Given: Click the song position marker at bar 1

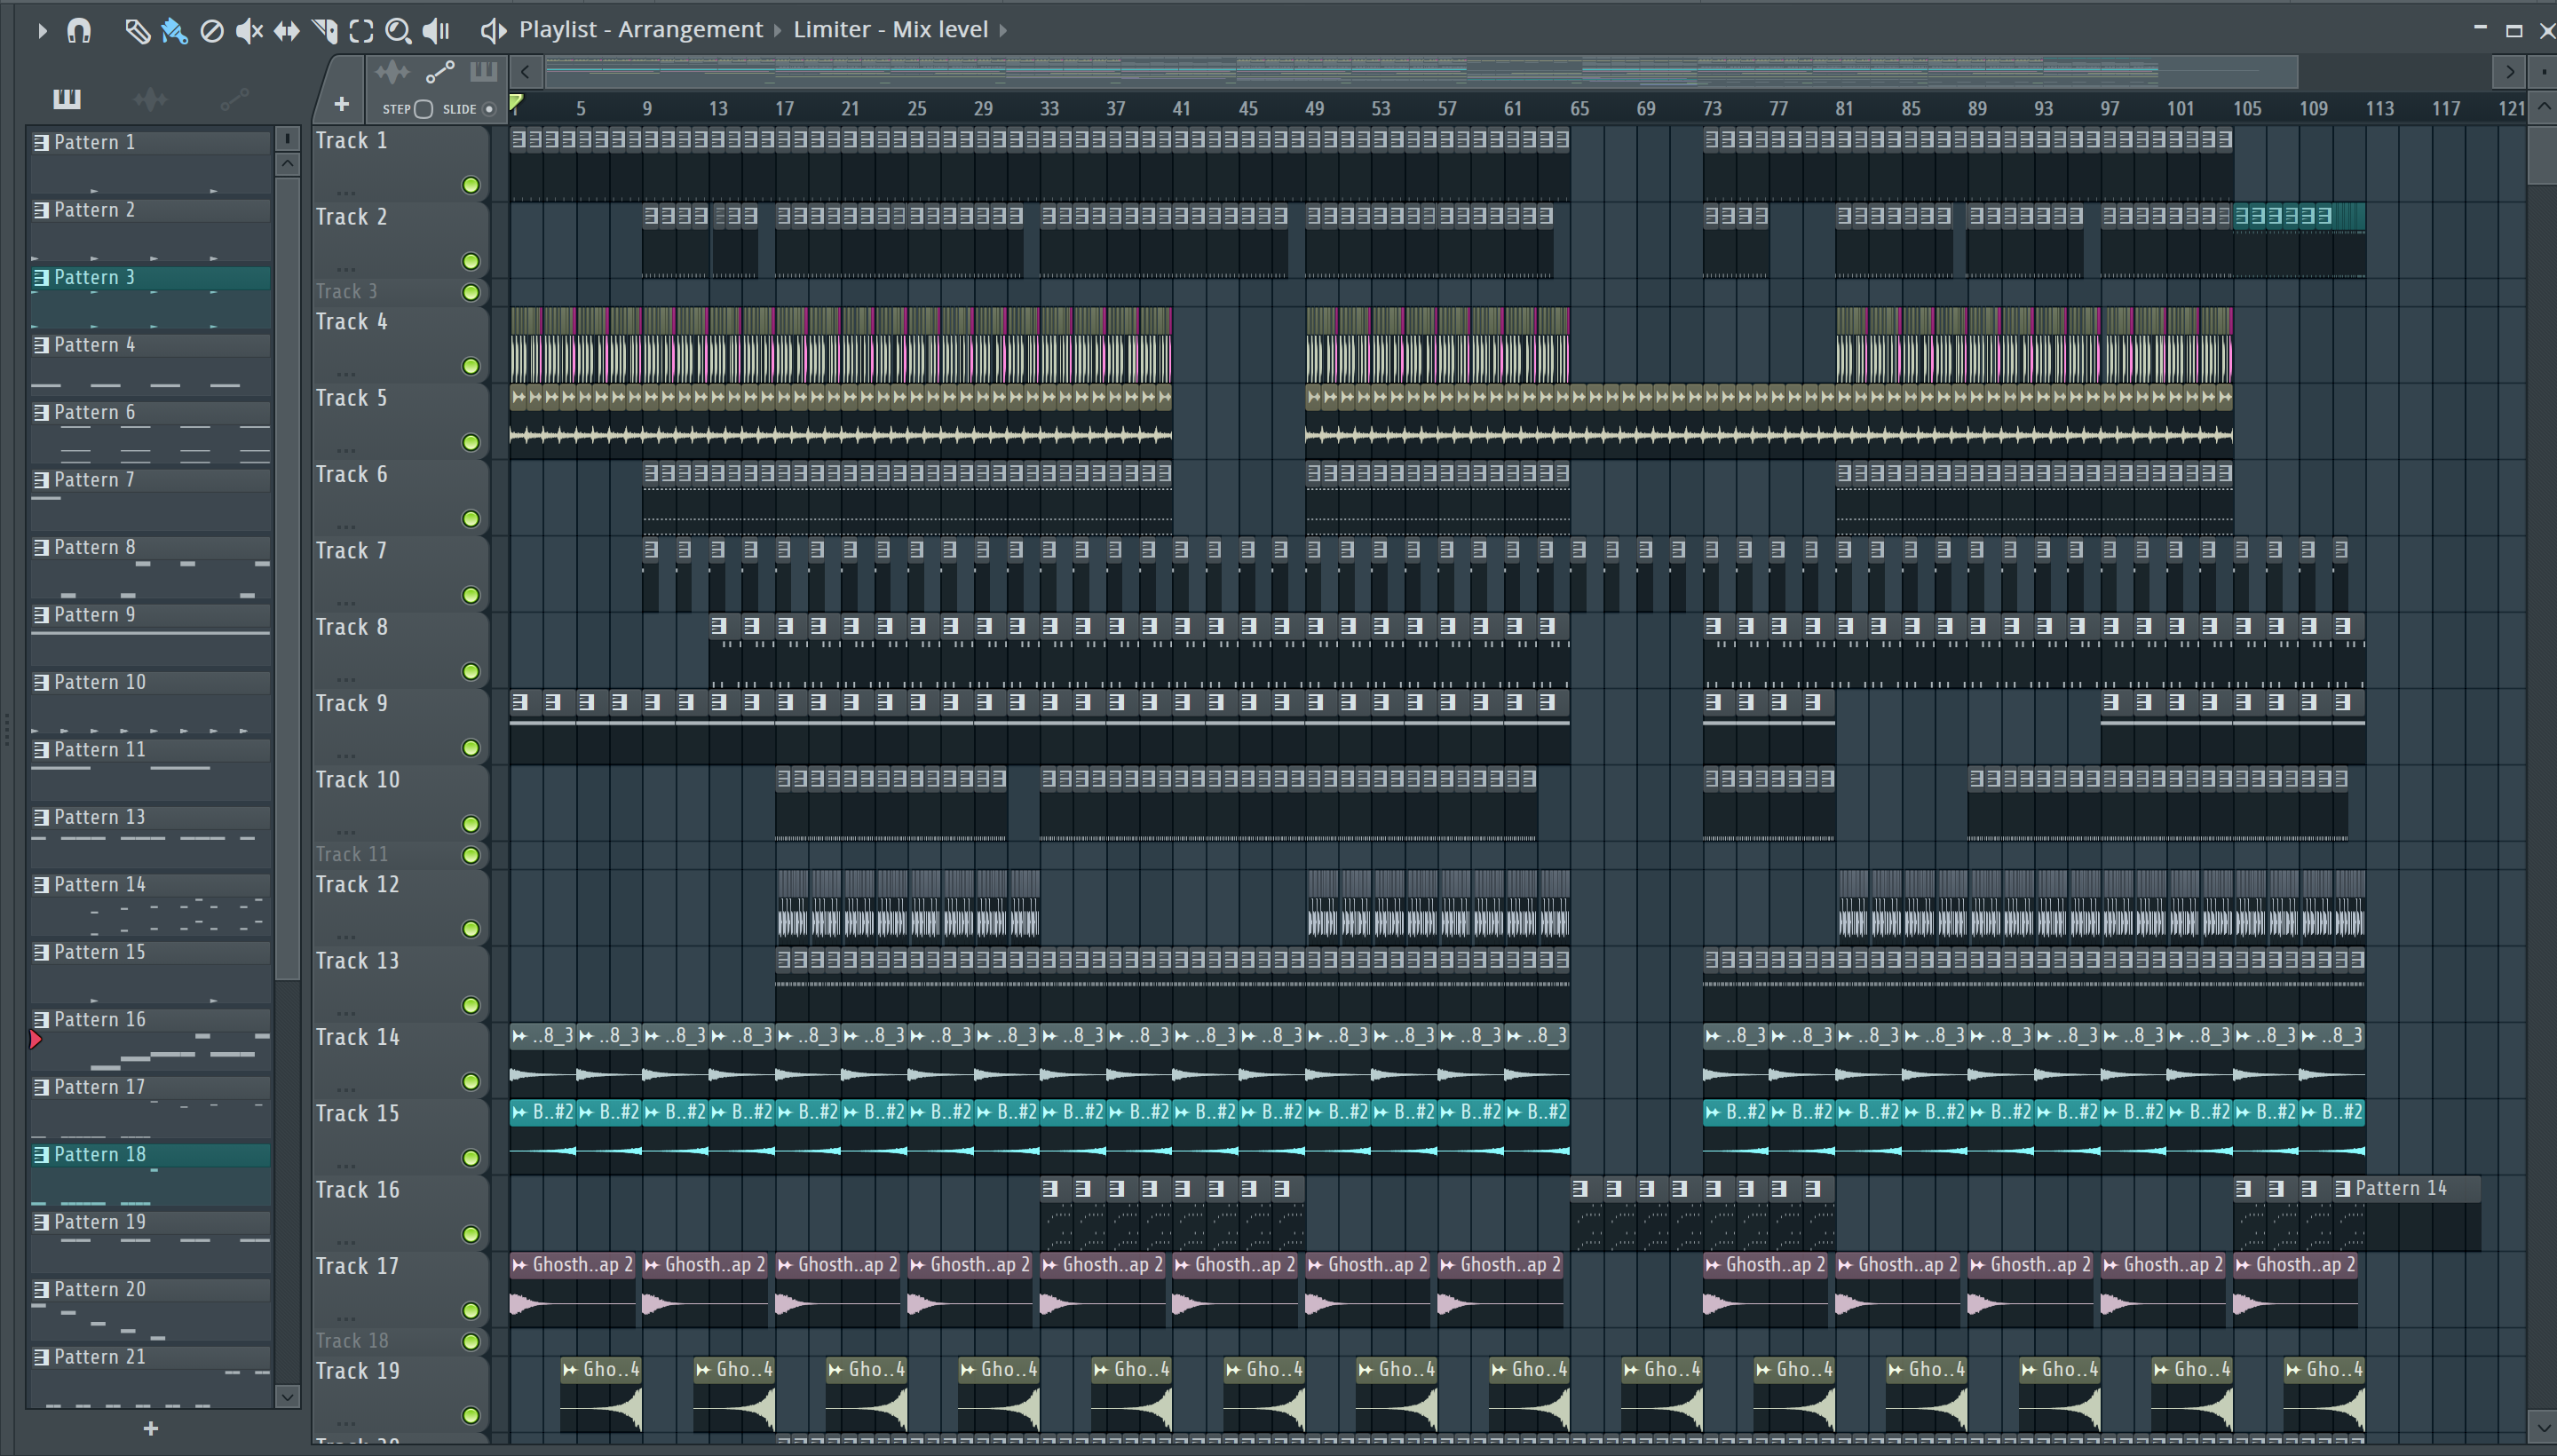Looking at the screenshot, I should point(516,104).
